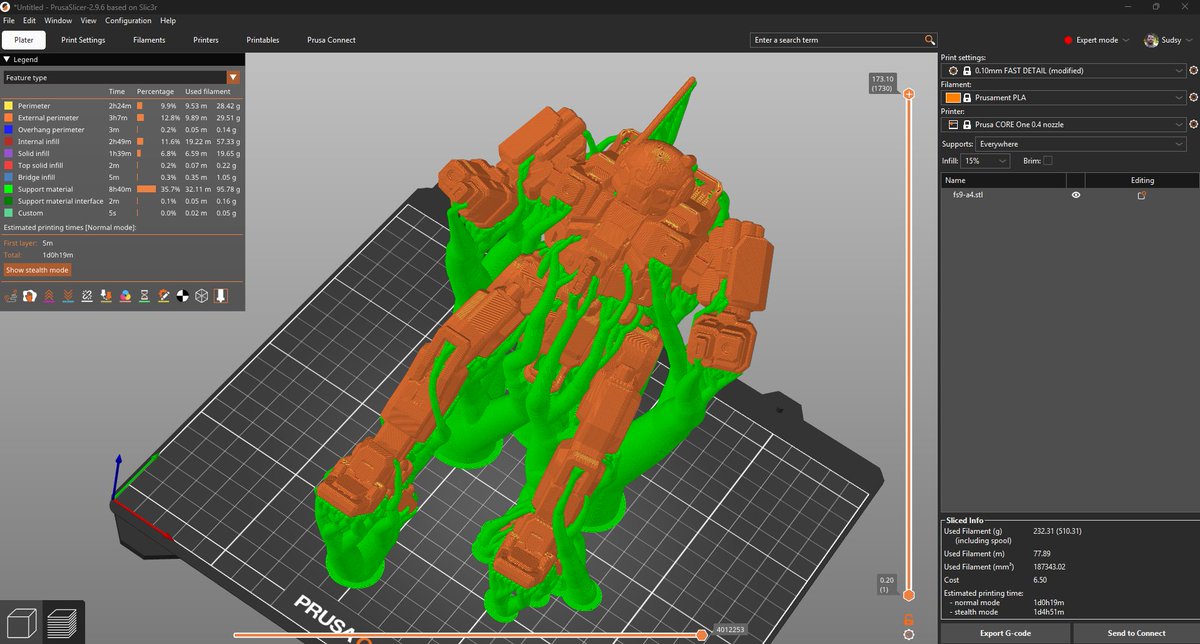Toggle center of gravity marker icon
This screenshot has width=1200, height=644.
(x=182, y=295)
